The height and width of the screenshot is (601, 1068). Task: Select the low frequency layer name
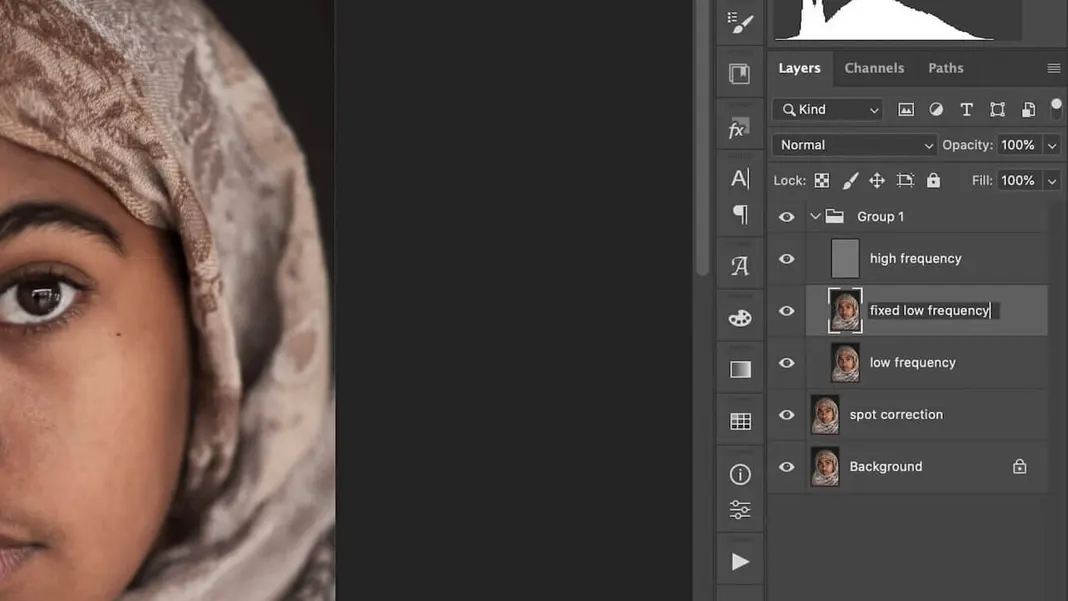tap(913, 363)
